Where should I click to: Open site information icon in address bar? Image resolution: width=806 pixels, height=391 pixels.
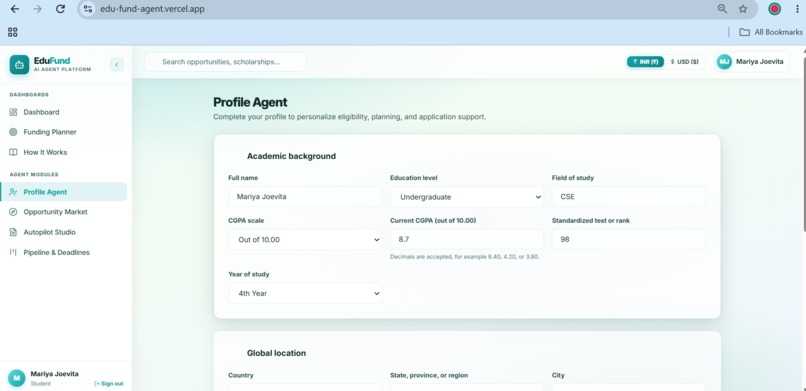88,9
